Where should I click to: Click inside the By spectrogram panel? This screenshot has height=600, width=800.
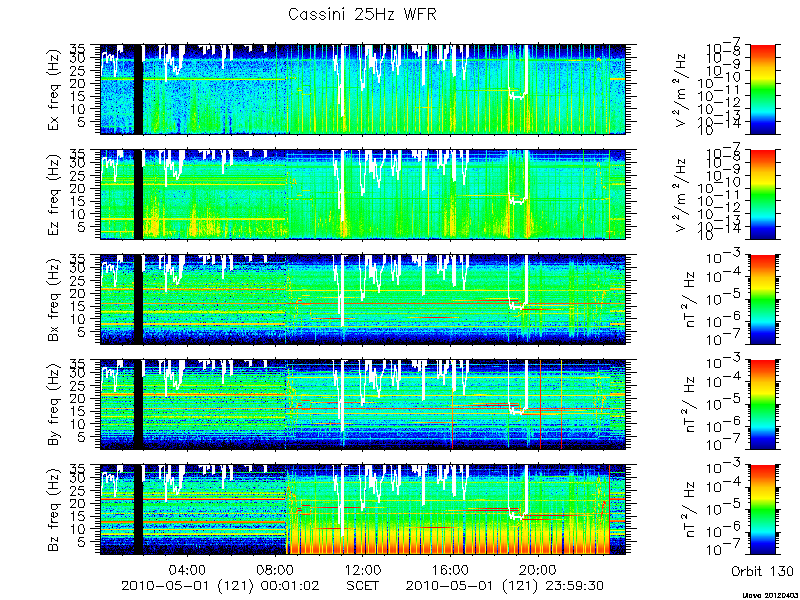[x=362, y=405]
